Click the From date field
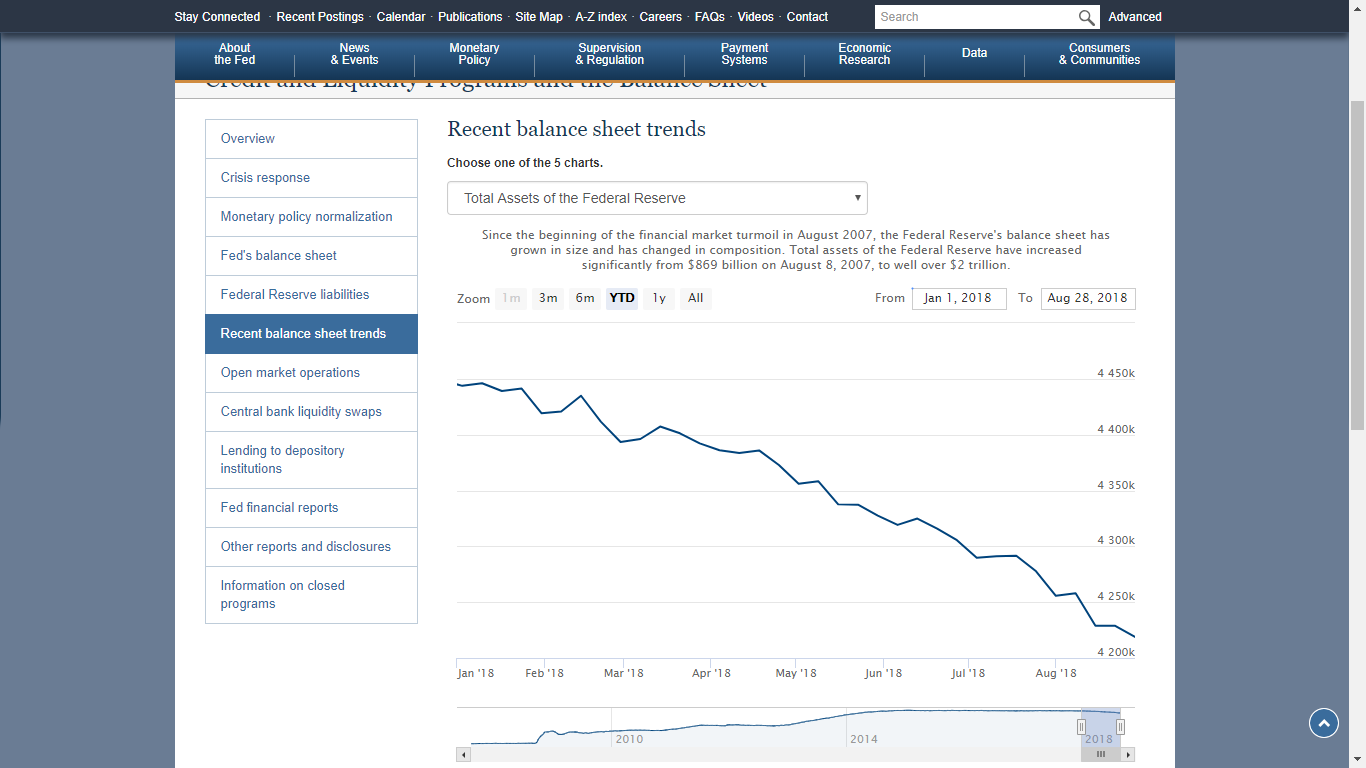Screen dimensions: 1366x768 coord(958,298)
